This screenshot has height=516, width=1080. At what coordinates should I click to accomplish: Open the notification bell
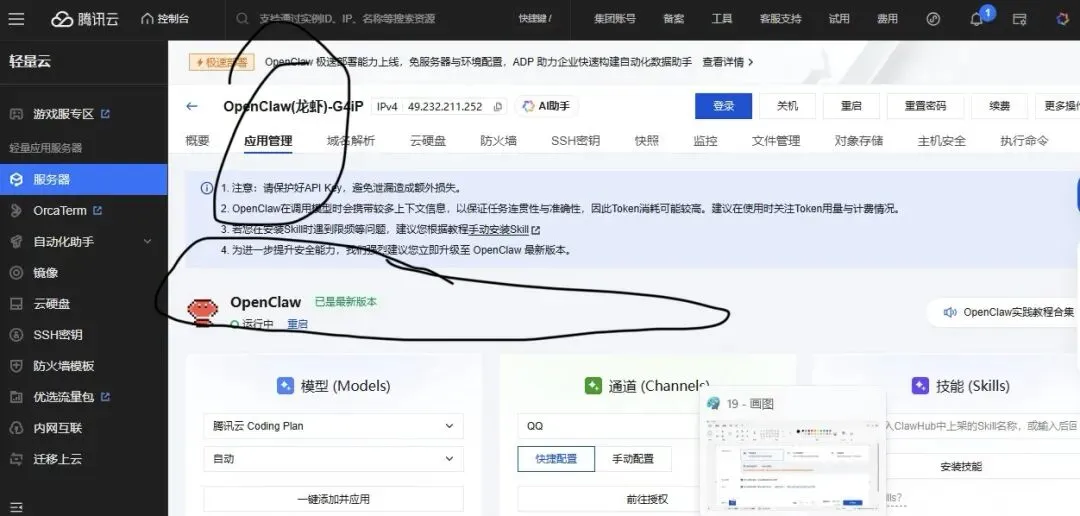pos(976,19)
